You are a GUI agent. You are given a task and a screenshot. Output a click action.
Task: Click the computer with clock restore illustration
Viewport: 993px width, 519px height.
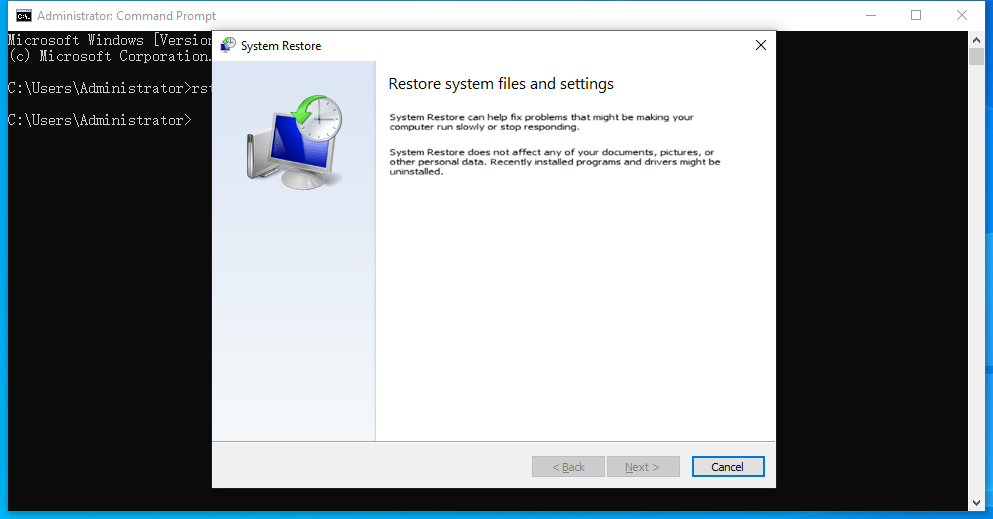293,141
